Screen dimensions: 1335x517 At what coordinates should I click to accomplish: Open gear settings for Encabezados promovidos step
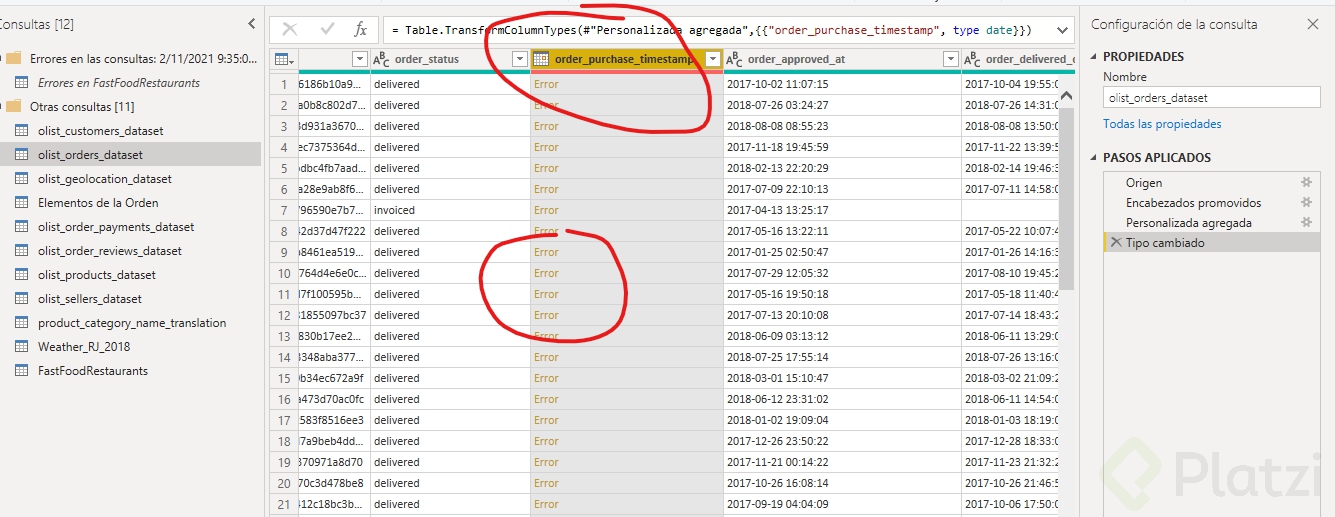click(x=1305, y=202)
